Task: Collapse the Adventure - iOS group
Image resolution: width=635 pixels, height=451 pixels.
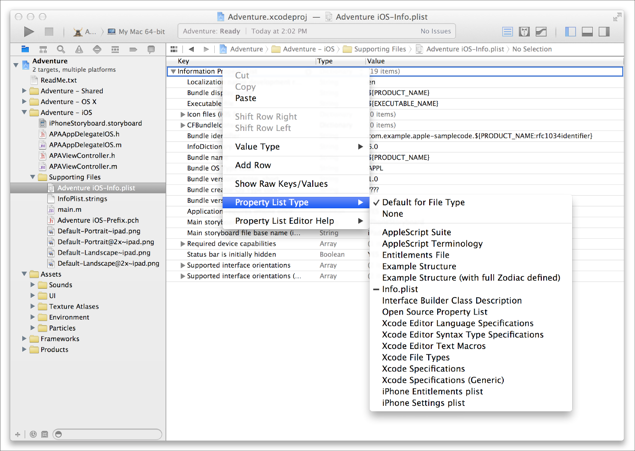Action: tap(24, 112)
